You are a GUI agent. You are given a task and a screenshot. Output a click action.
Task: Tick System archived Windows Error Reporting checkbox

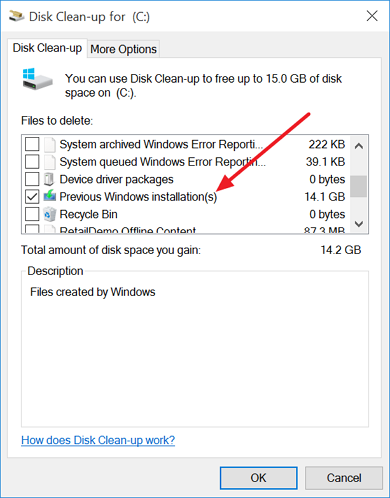pos(32,144)
